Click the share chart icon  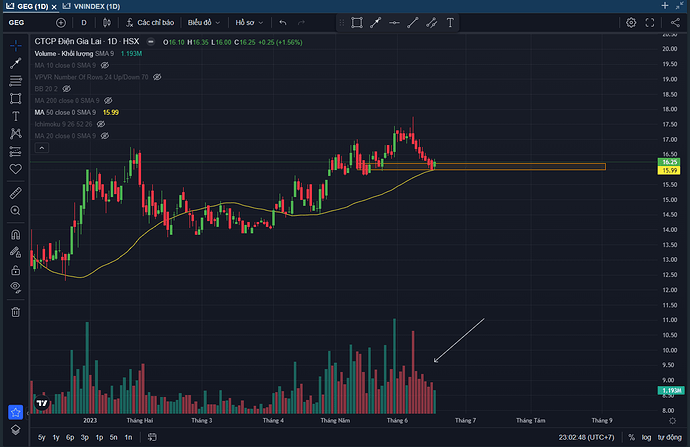pos(673,21)
